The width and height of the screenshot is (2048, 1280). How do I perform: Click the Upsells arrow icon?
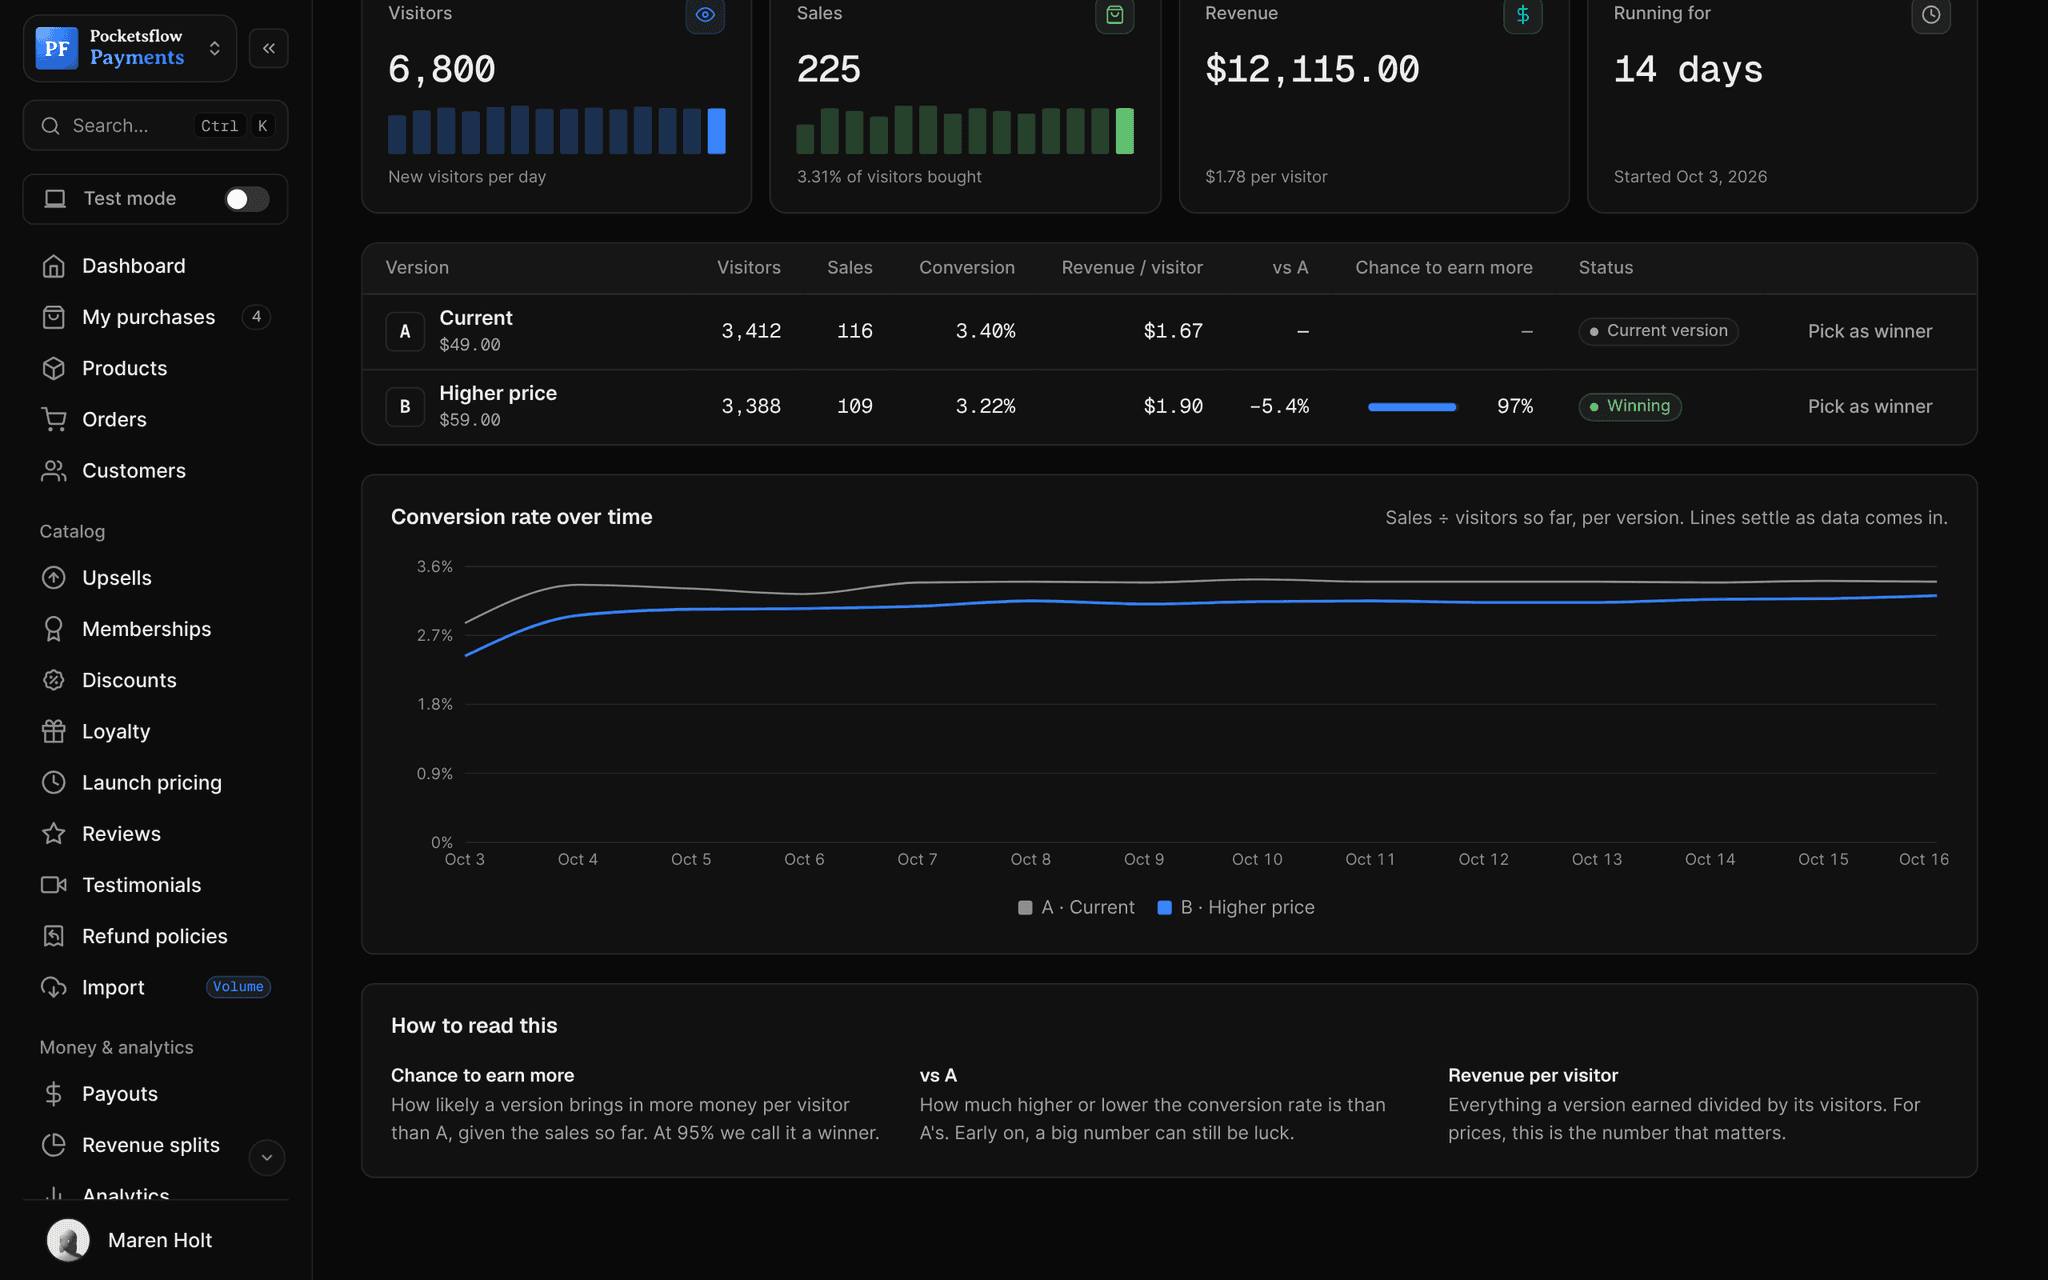(54, 578)
